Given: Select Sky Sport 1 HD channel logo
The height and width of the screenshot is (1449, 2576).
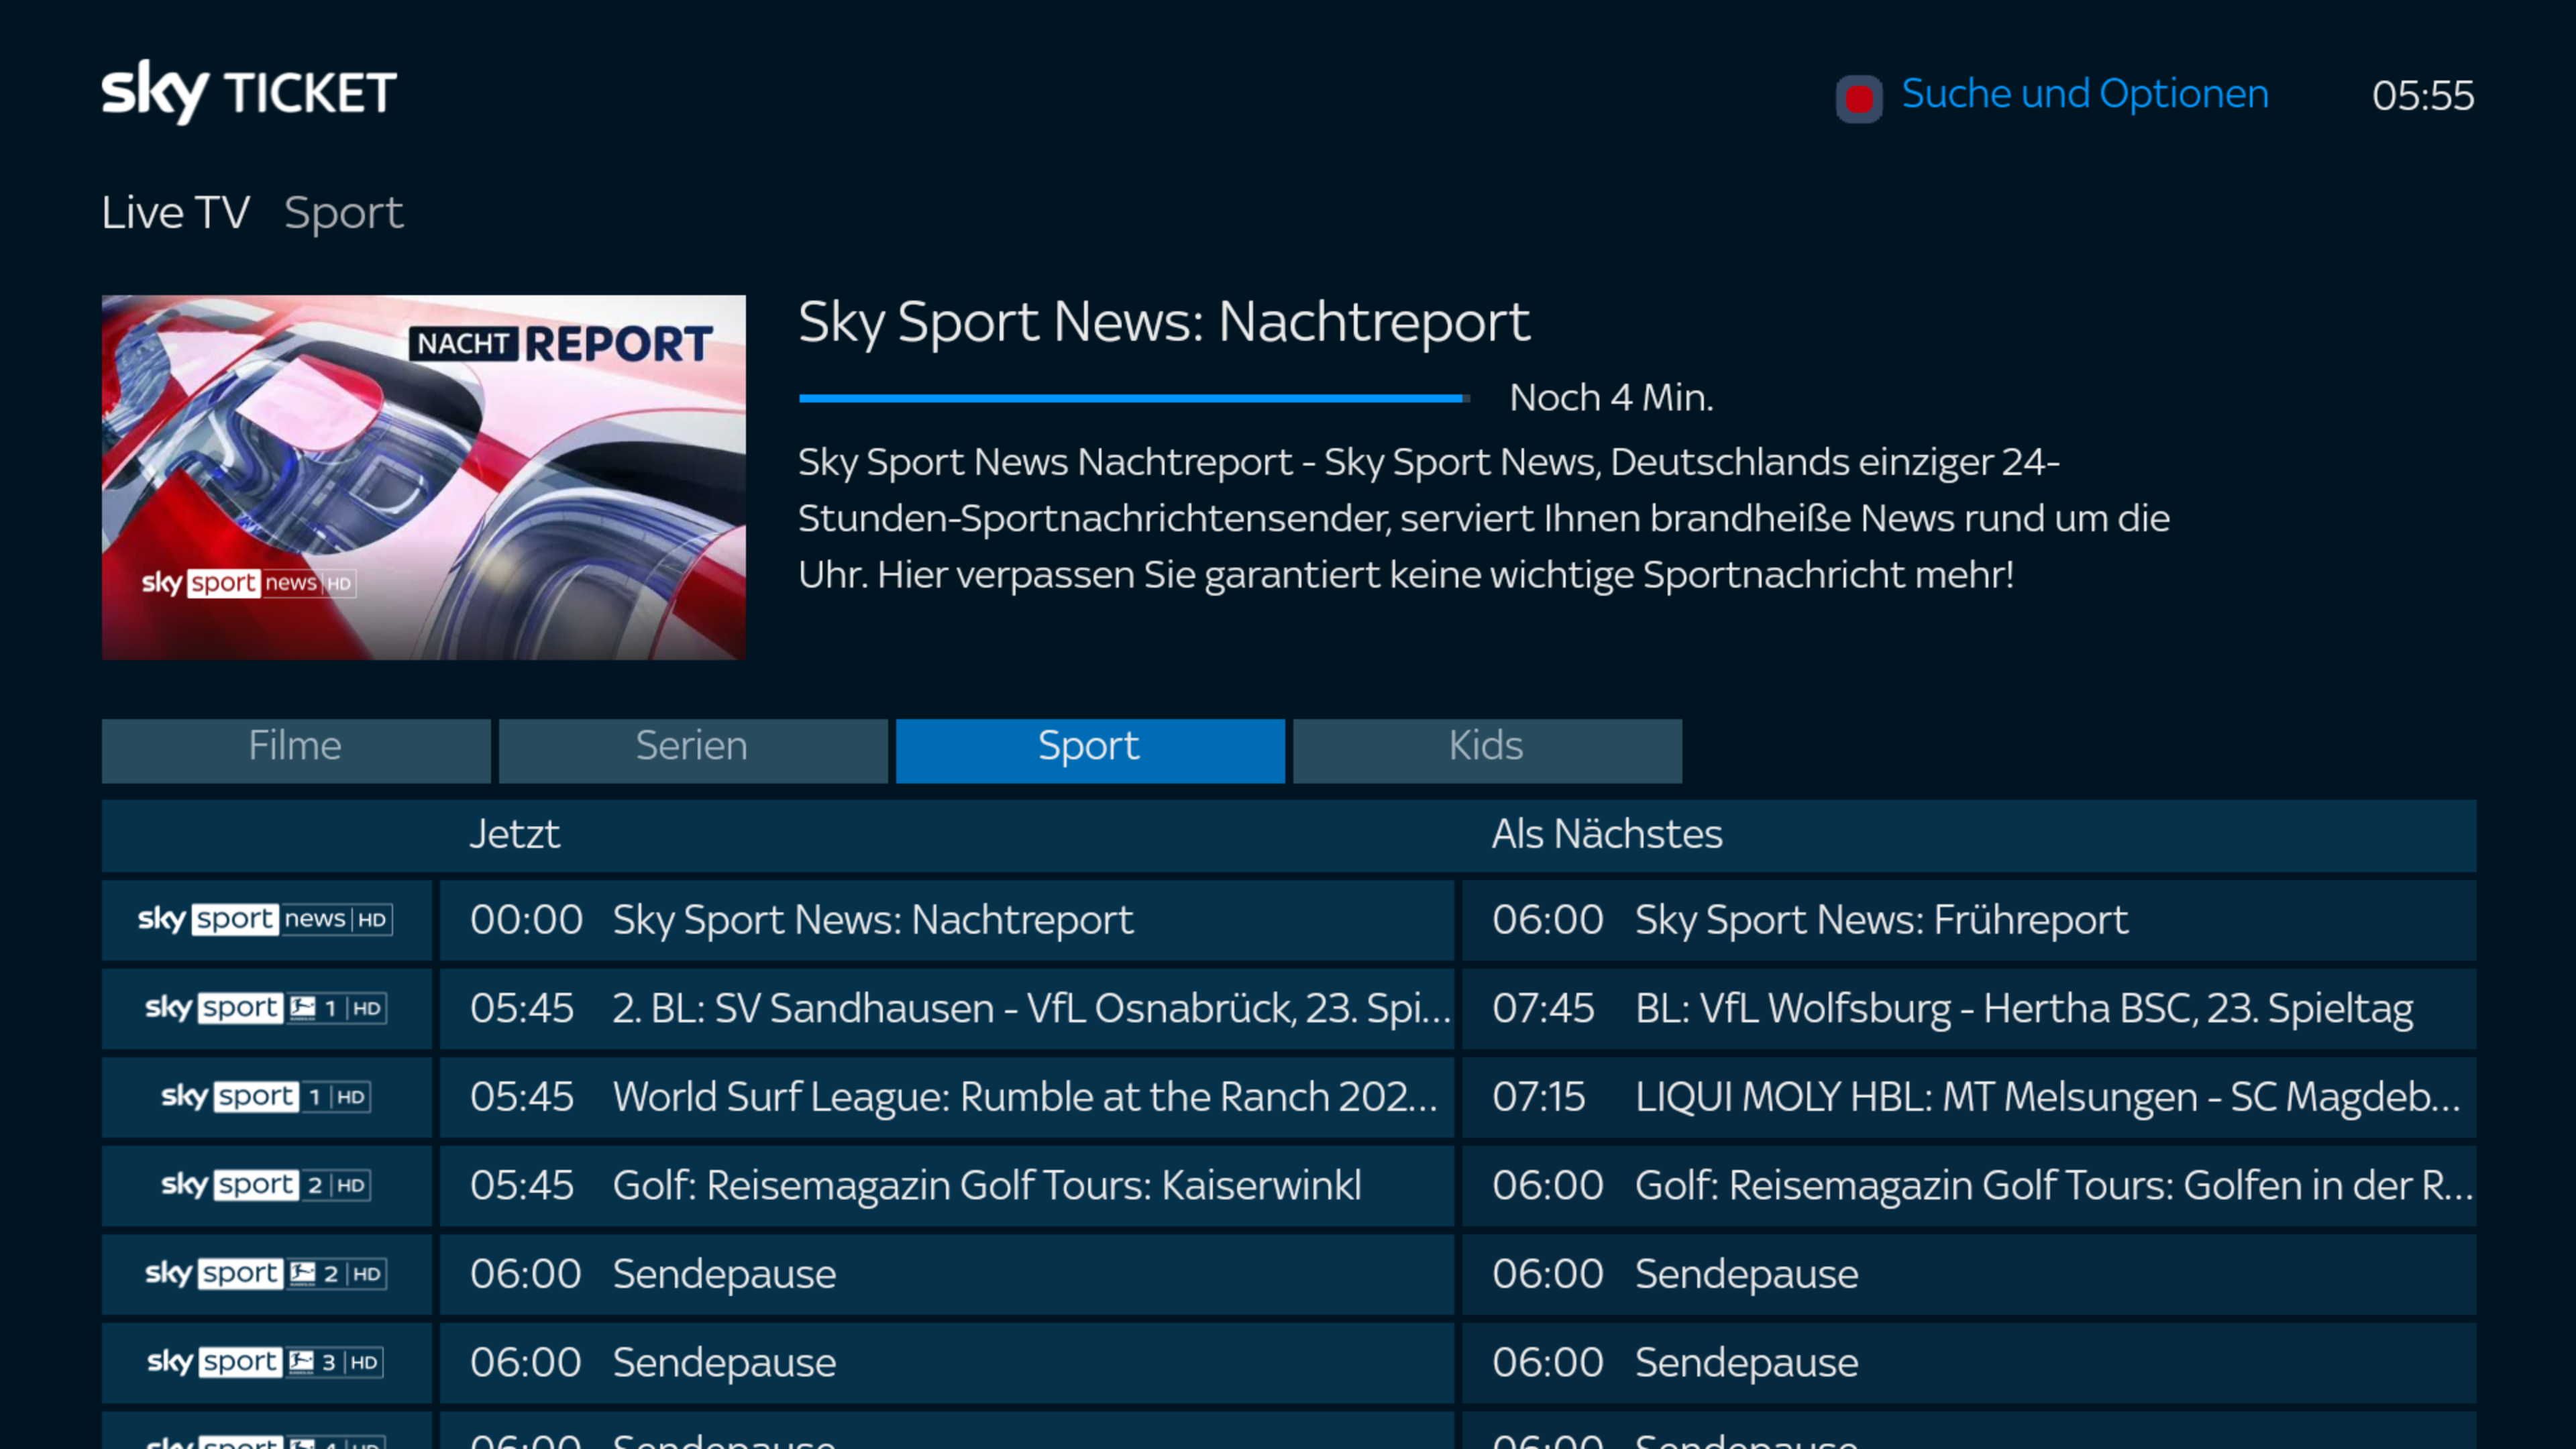Looking at the screenshot, I should pos(266,1097).
